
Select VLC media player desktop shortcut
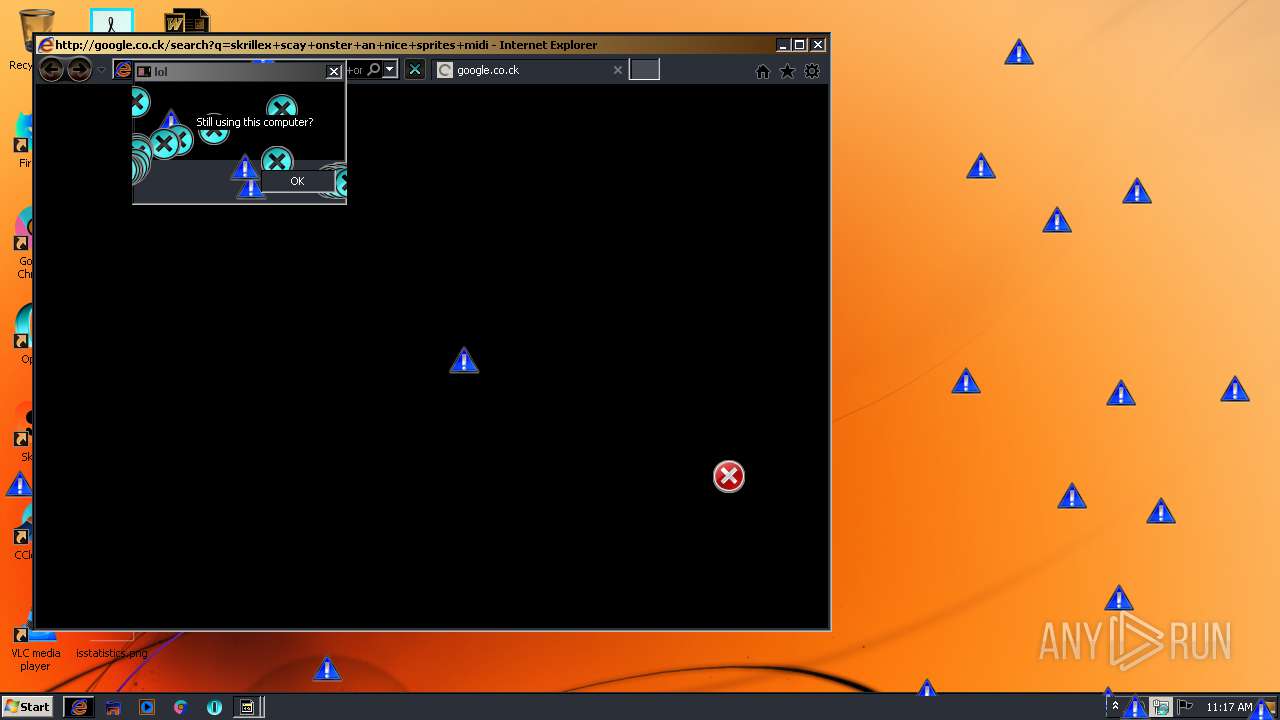(35, 640)
